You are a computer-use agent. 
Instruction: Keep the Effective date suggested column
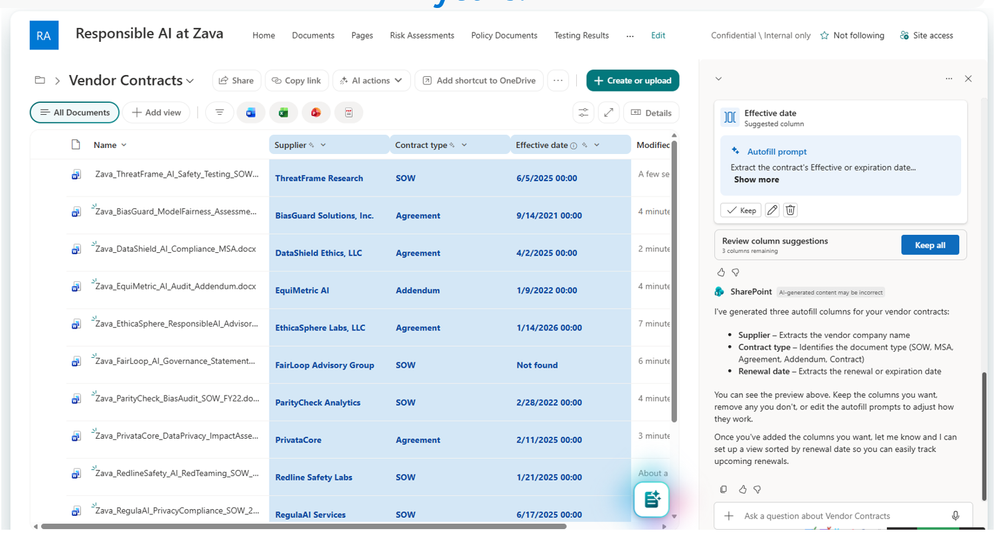tap(741, 210)
